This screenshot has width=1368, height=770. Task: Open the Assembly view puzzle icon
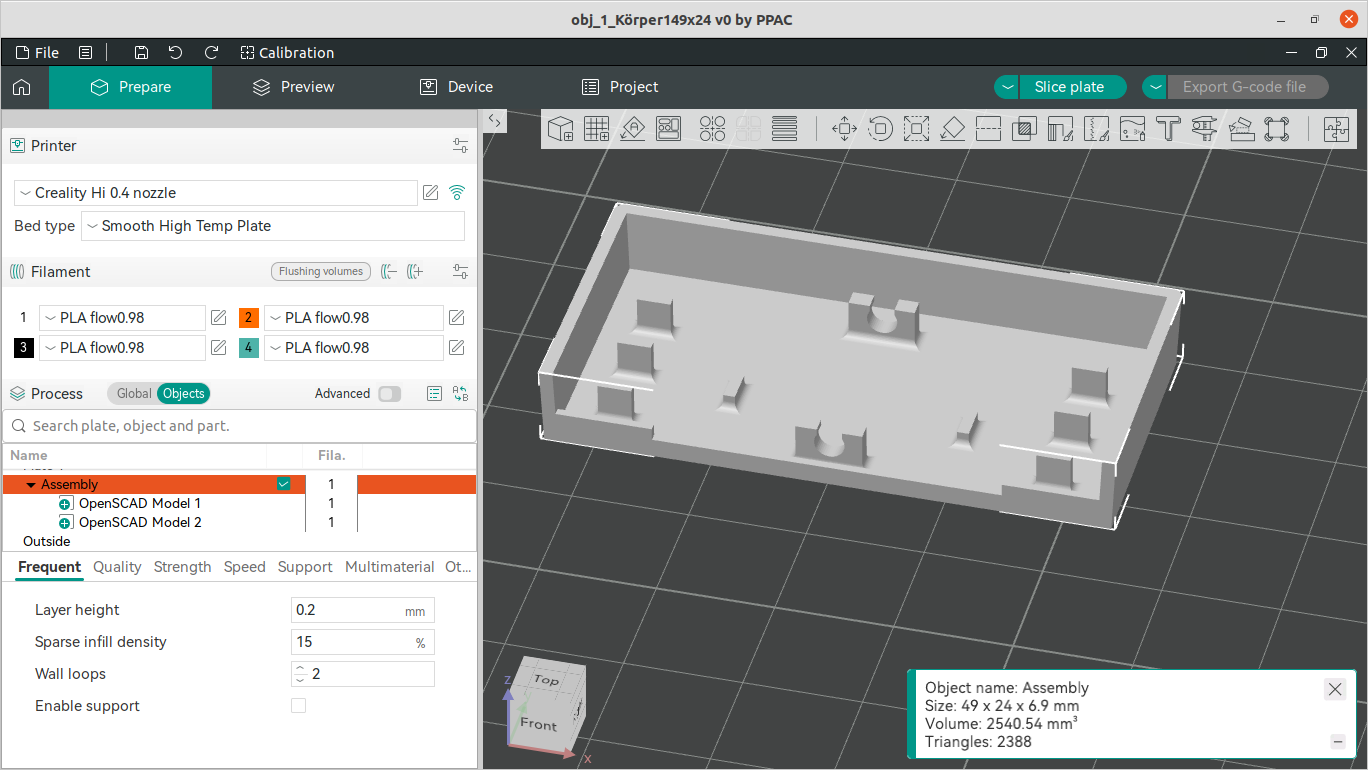point(1336,128)
